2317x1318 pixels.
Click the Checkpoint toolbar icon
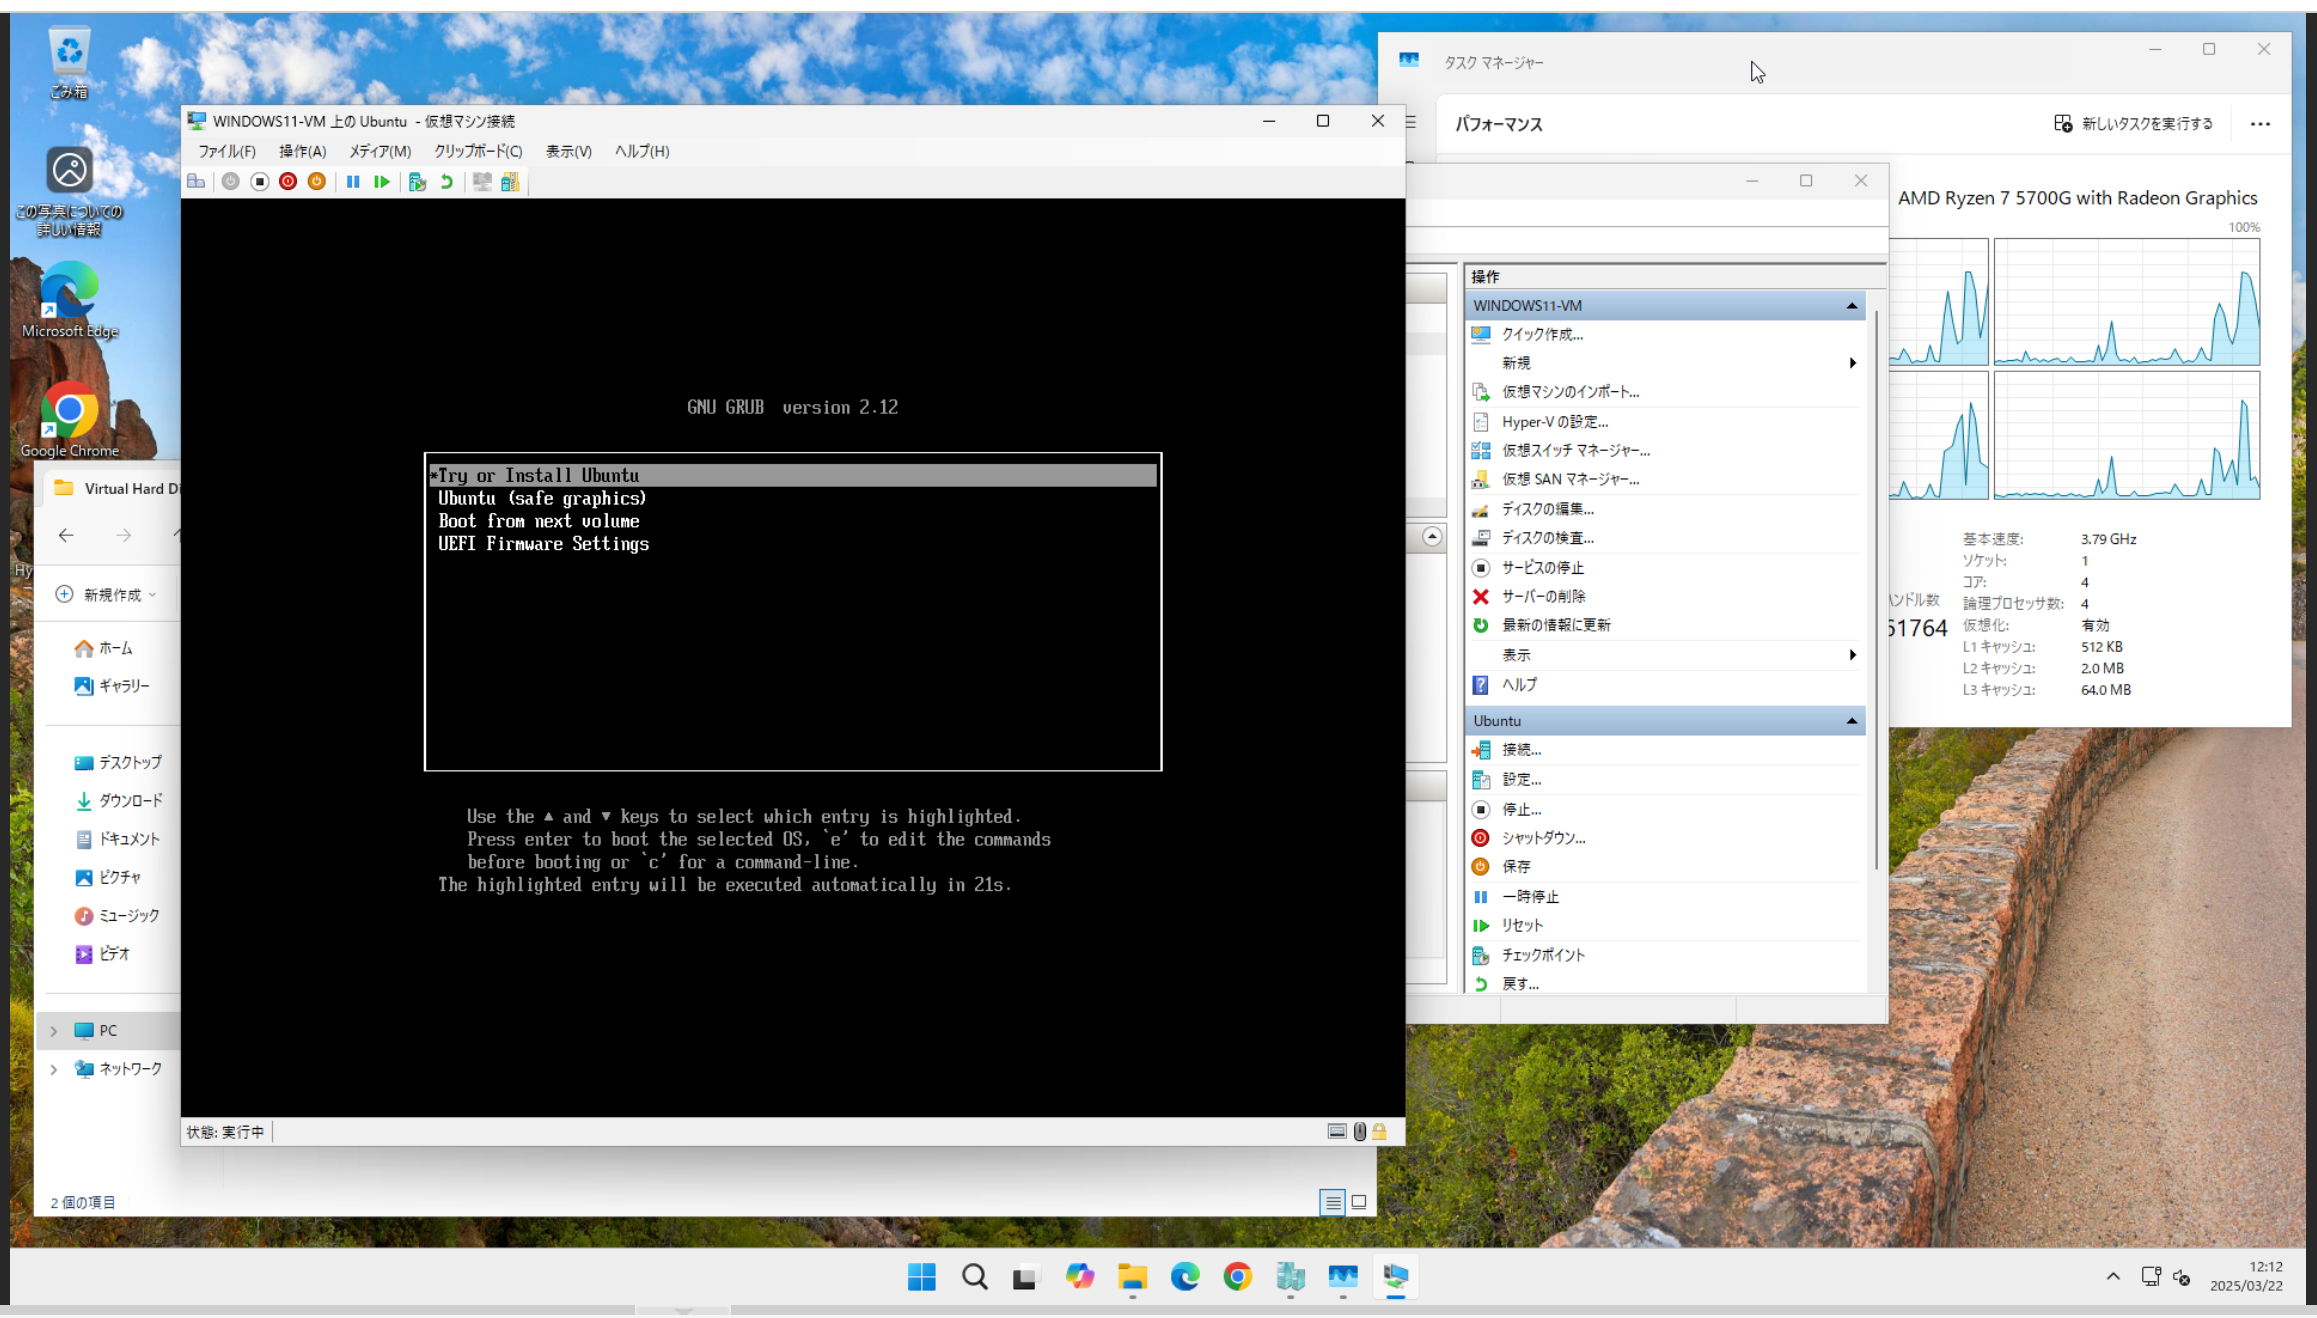tap(417, 181)
